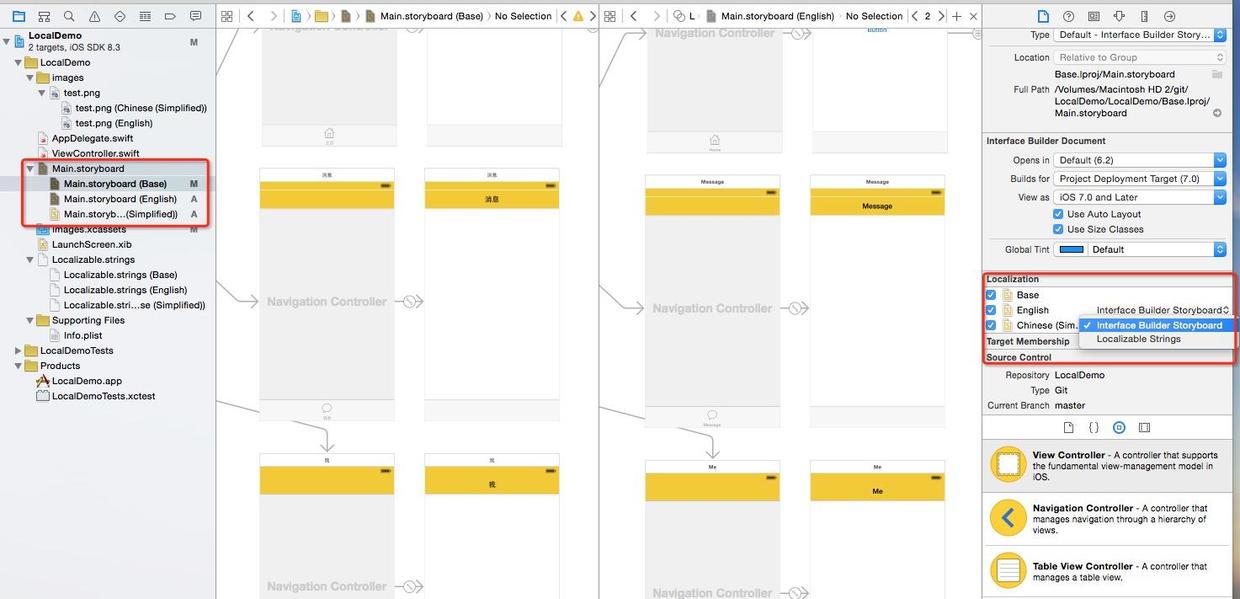Open the Code Snippet library braces icon
Viewport: 1240px width, 599px height.
coord(1093,427)
